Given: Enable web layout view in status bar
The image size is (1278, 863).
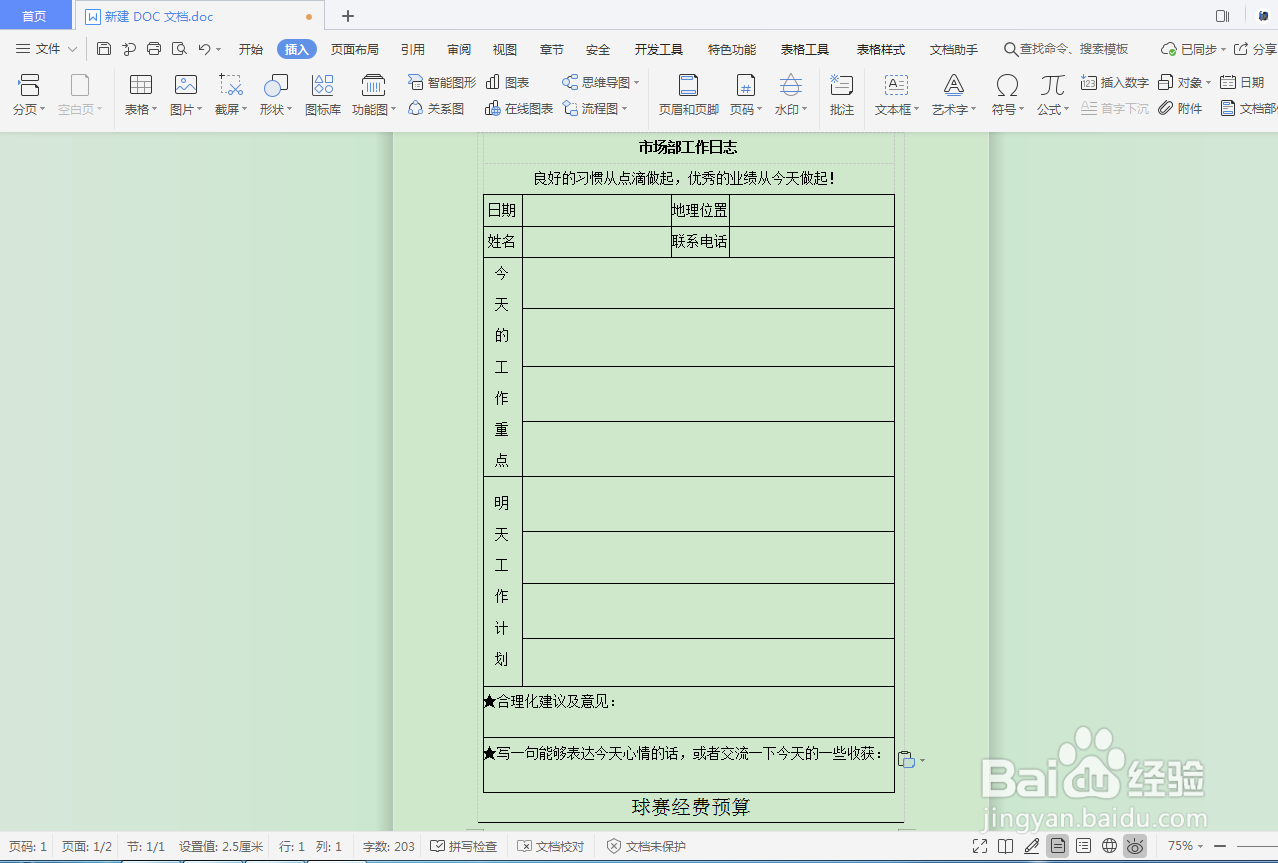Looking at the screenshot, I should click(1110, 846).
